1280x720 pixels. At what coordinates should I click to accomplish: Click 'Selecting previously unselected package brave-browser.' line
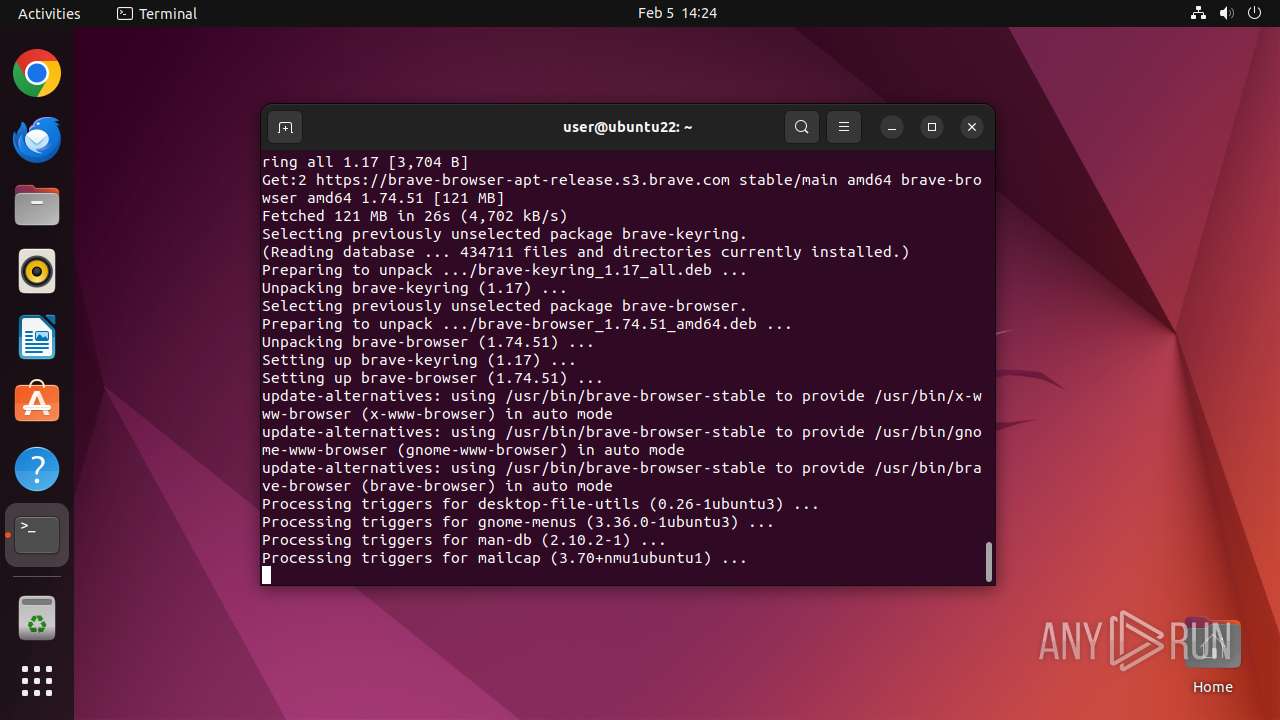pos(505,306)
